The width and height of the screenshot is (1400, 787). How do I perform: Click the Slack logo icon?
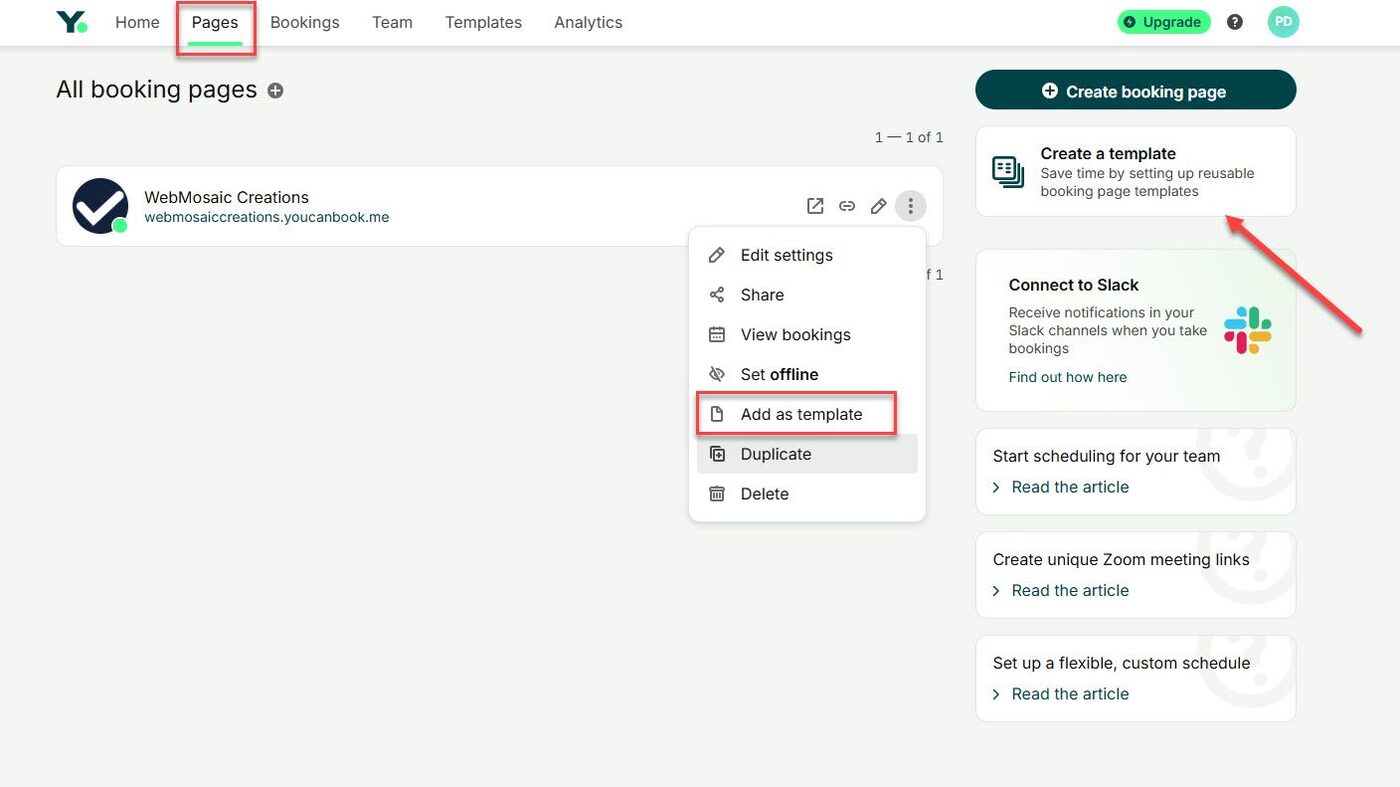(x=1247, y=327)
